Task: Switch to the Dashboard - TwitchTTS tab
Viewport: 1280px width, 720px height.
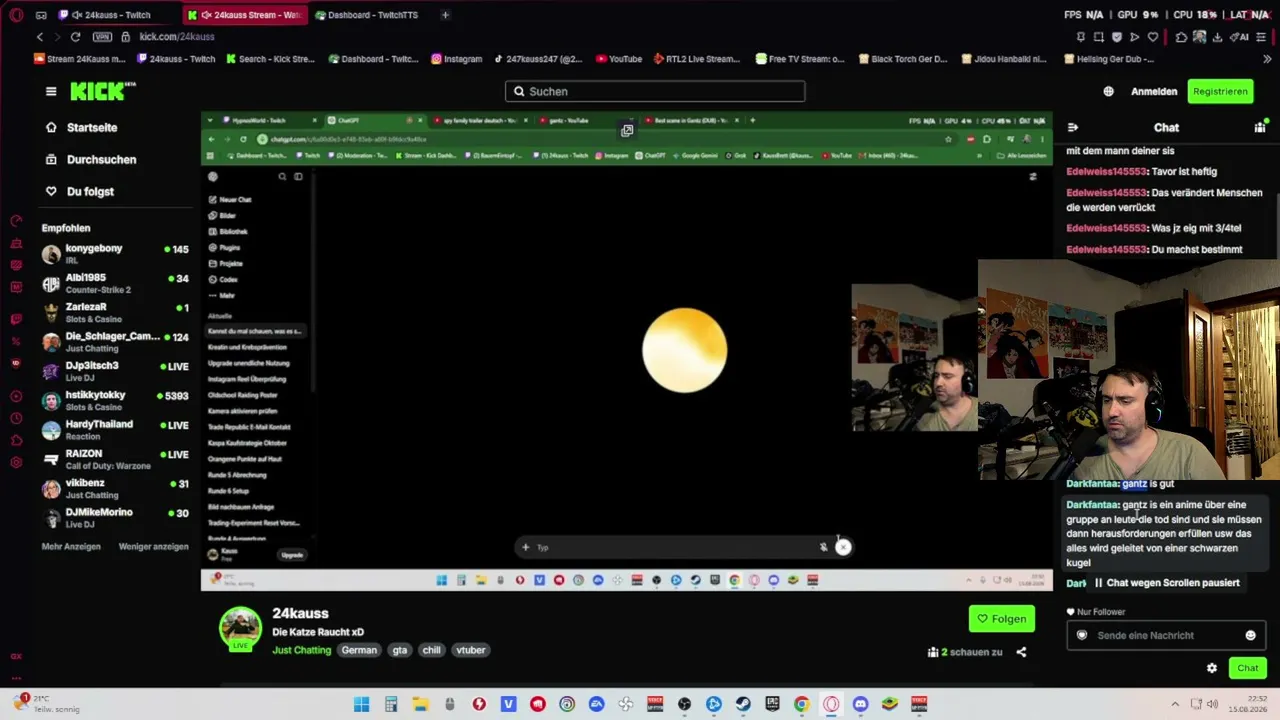Action: point(373,15)
